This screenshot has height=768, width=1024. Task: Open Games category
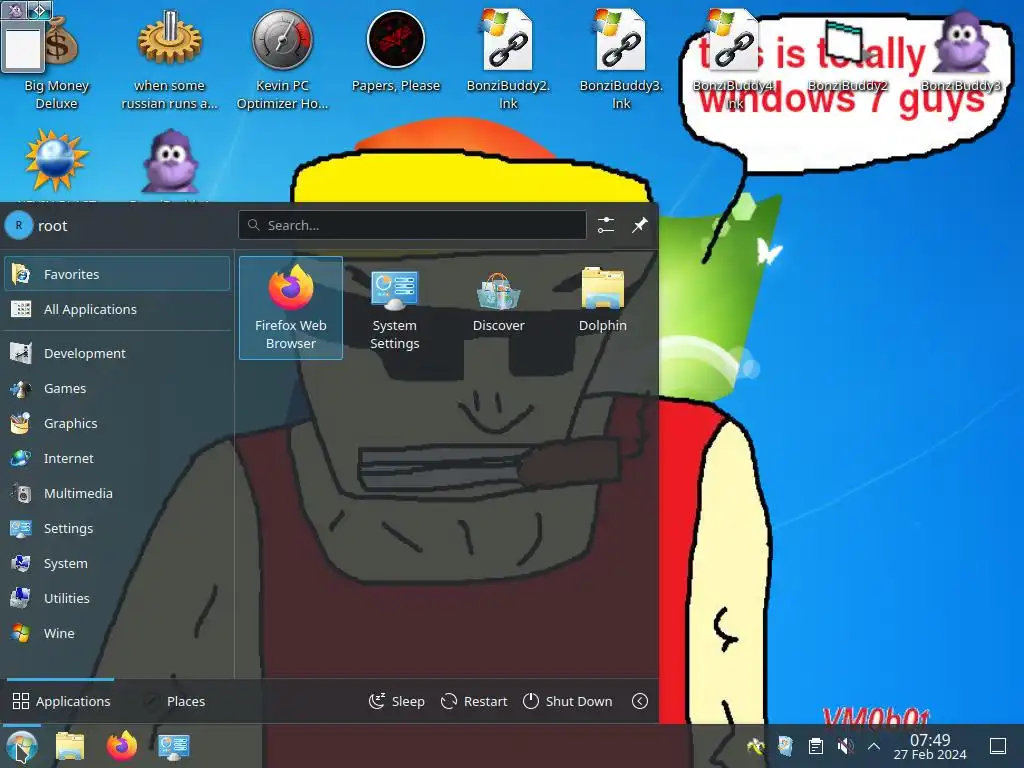(117, 389)
